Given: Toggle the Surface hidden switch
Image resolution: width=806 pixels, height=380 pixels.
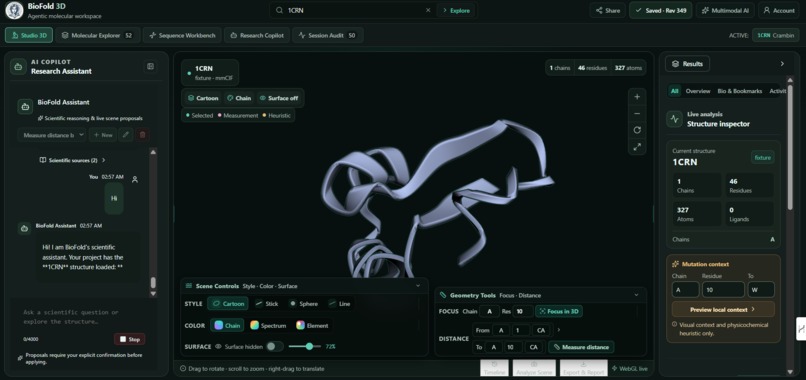Looking at the screenshot, I should coord(274,347).
